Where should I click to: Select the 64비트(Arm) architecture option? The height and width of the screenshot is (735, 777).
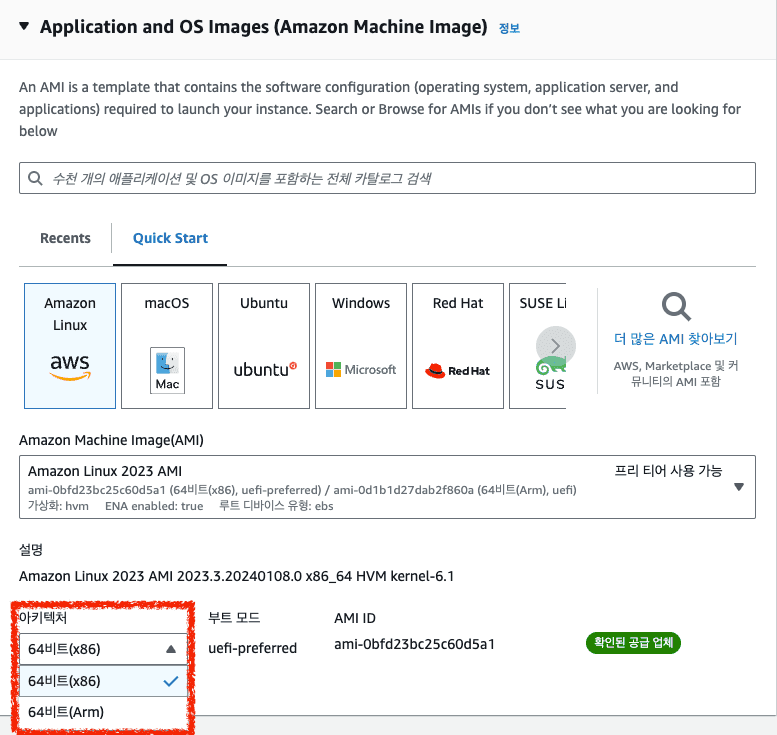103,712
